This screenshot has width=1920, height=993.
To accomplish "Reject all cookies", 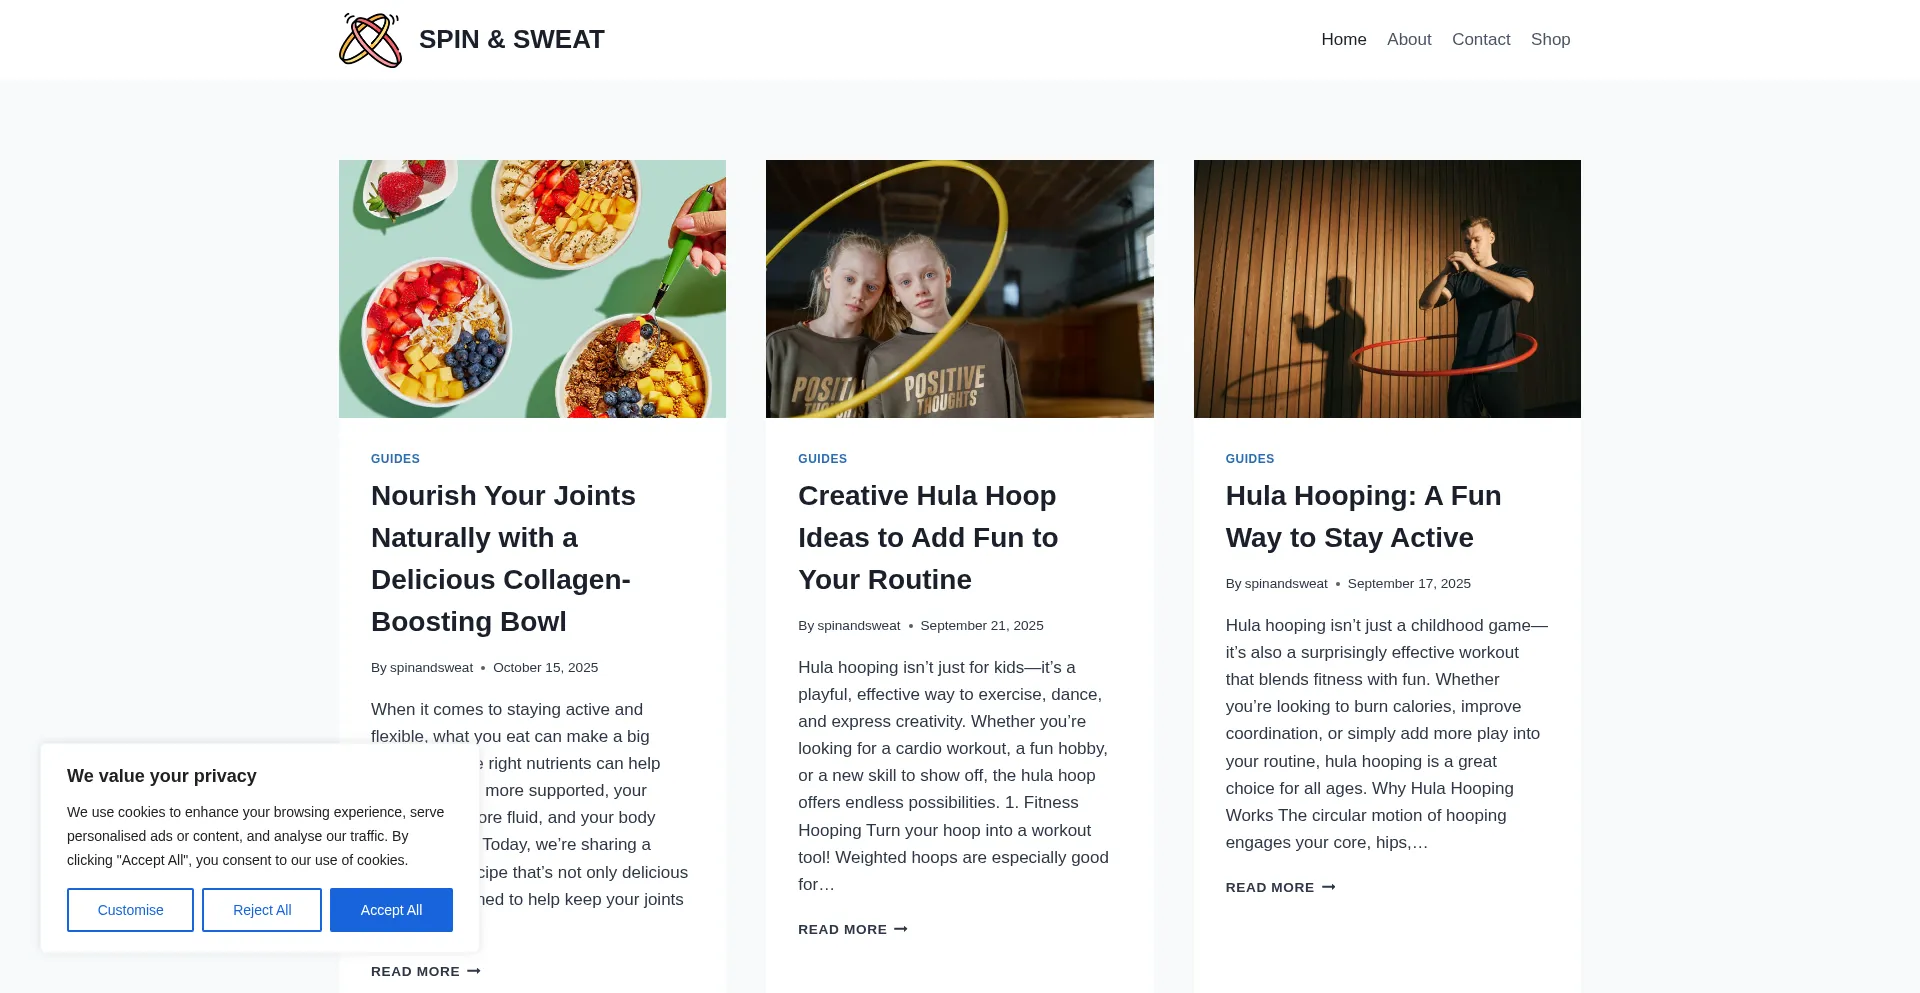I will pos(262,910).
